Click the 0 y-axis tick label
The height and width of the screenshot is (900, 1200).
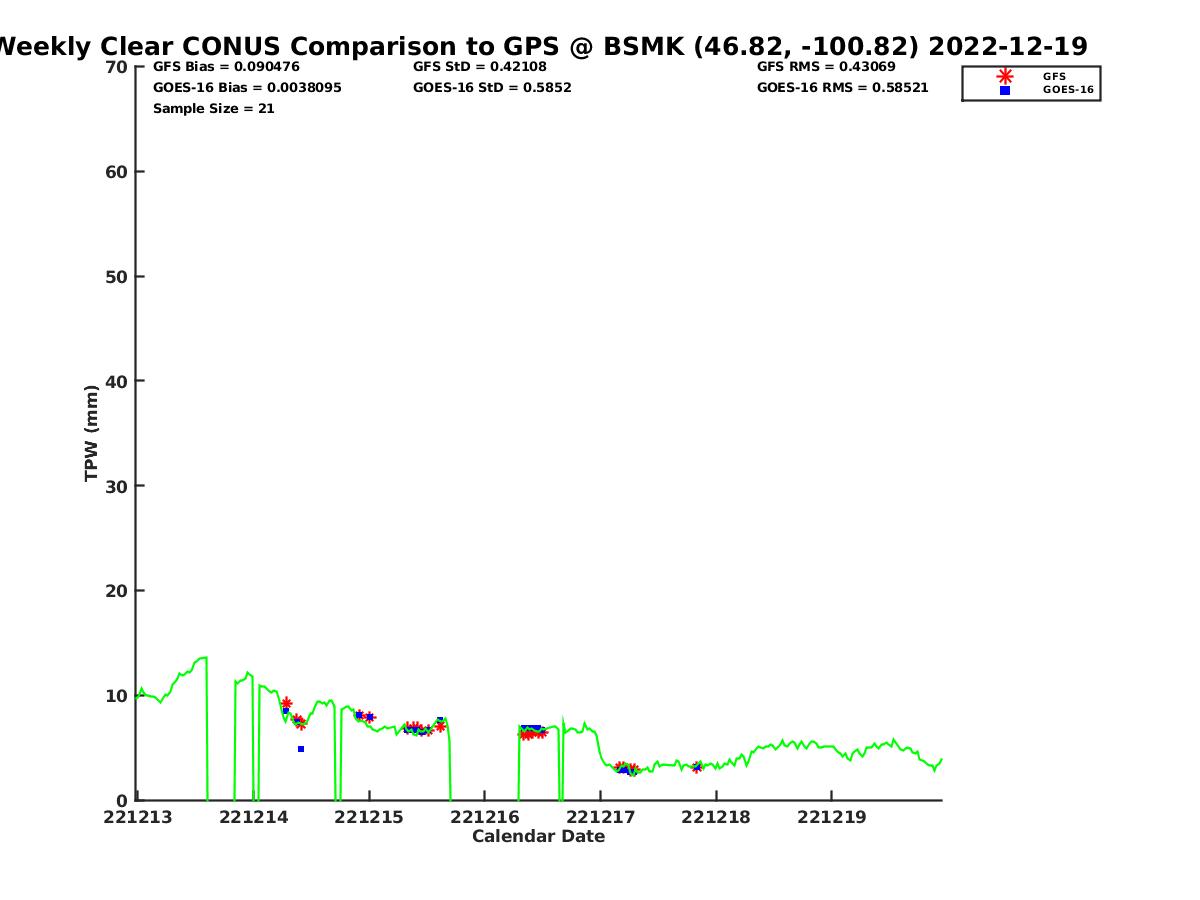[x=122, y=801]
